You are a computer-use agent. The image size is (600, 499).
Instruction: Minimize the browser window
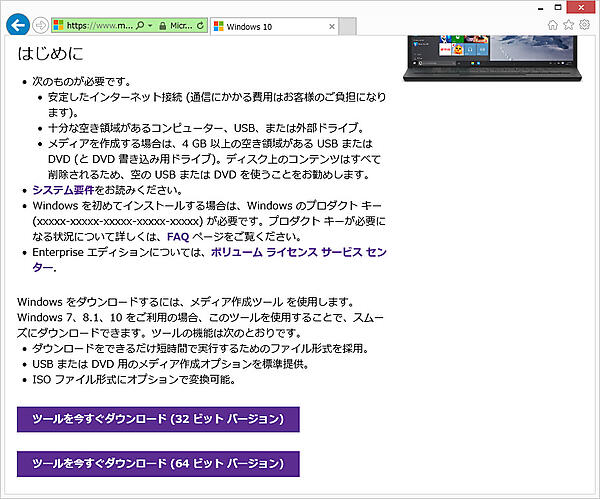(x=541, y=8)
